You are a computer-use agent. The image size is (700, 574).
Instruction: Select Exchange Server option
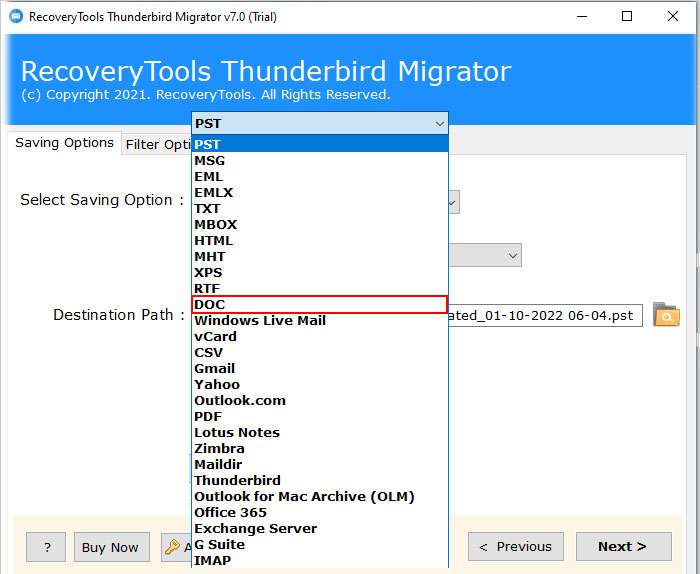(x=320, y=528)
